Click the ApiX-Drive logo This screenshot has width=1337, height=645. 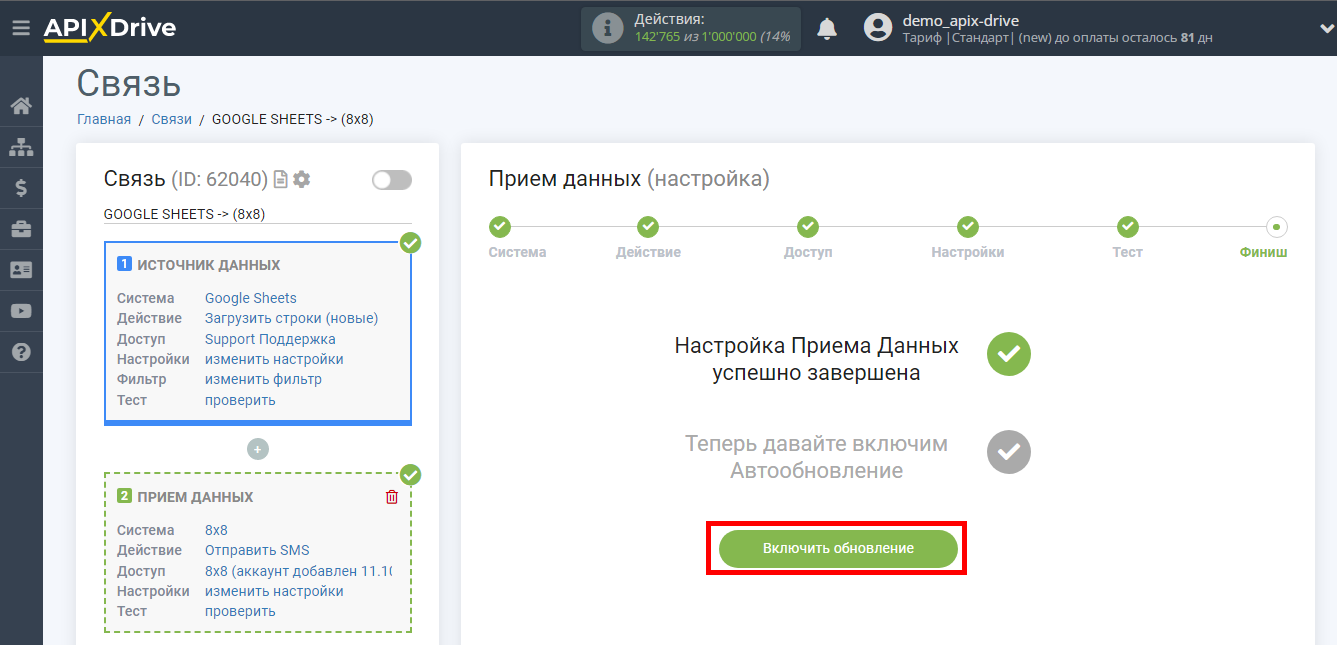109,28
